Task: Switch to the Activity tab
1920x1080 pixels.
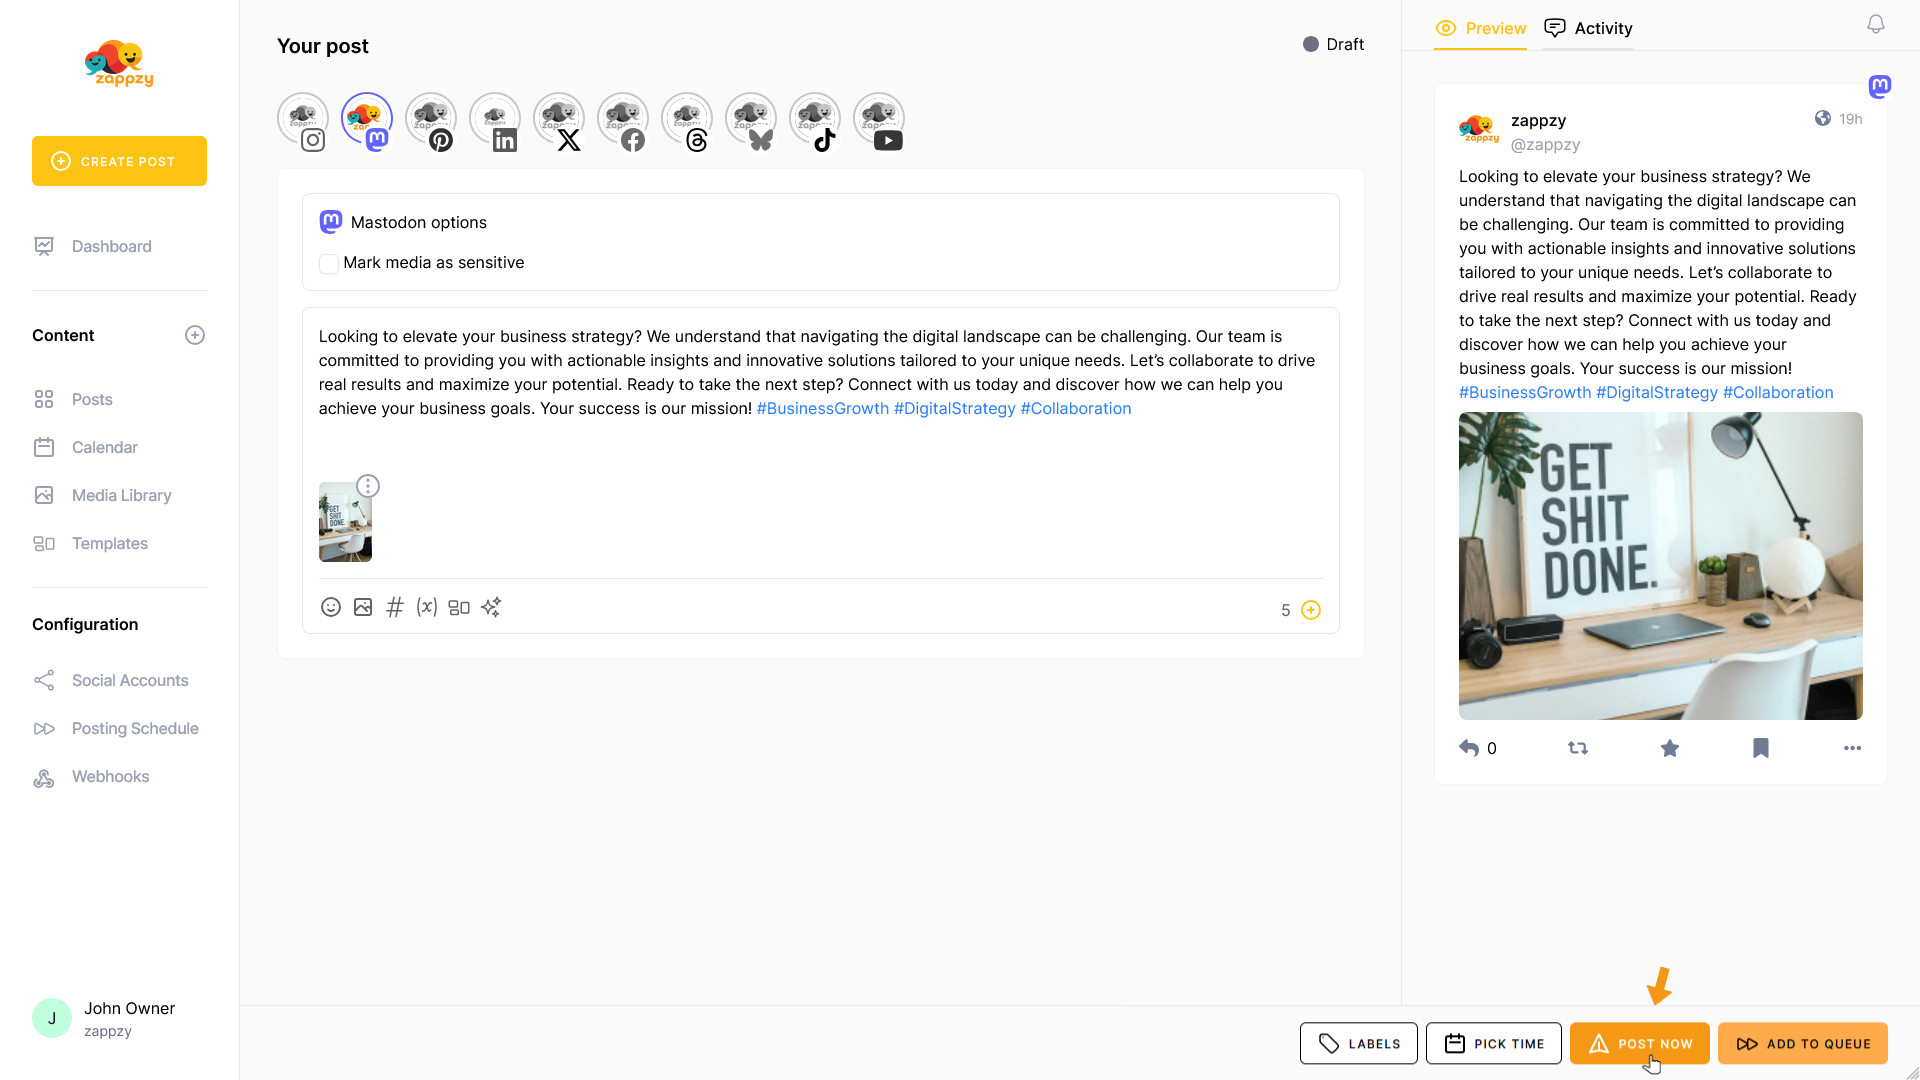Action: [1589, 28]
